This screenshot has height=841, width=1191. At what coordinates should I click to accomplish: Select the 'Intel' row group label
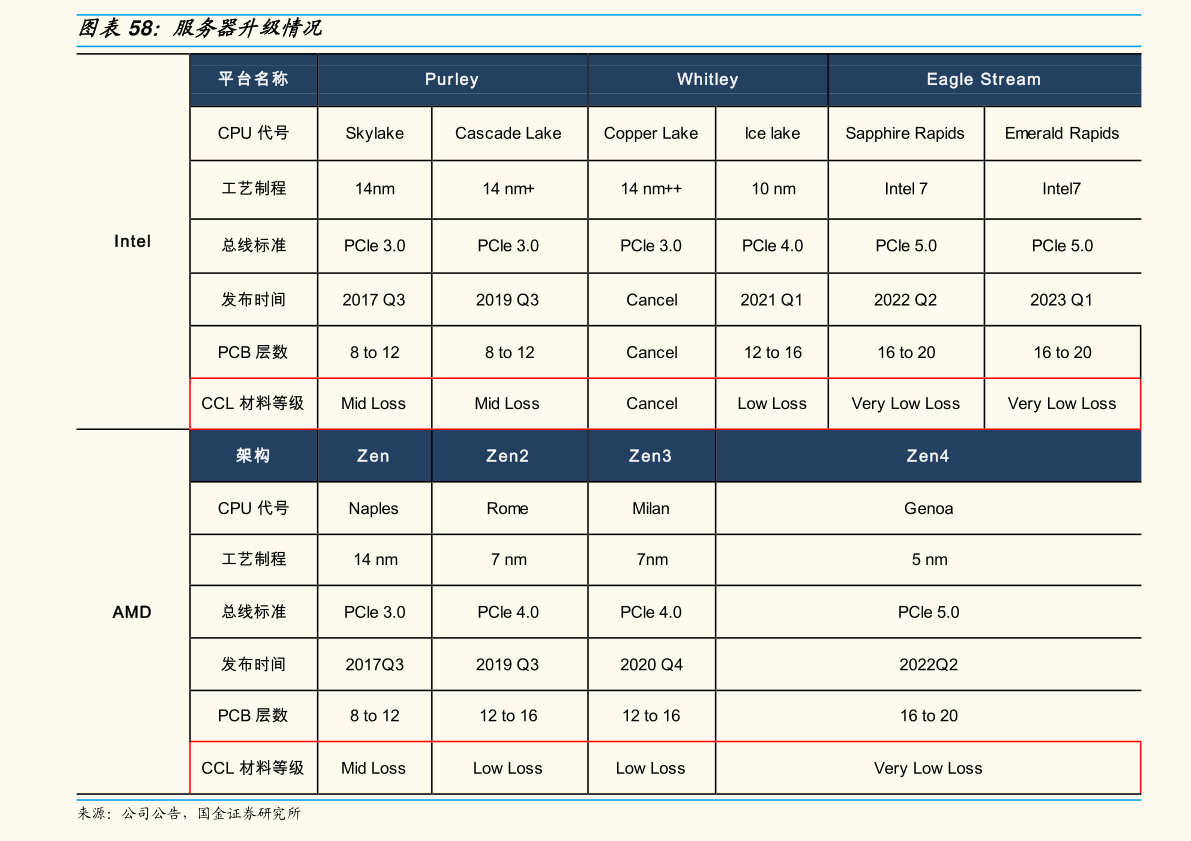pyautogui.click(x=132, y=242)
